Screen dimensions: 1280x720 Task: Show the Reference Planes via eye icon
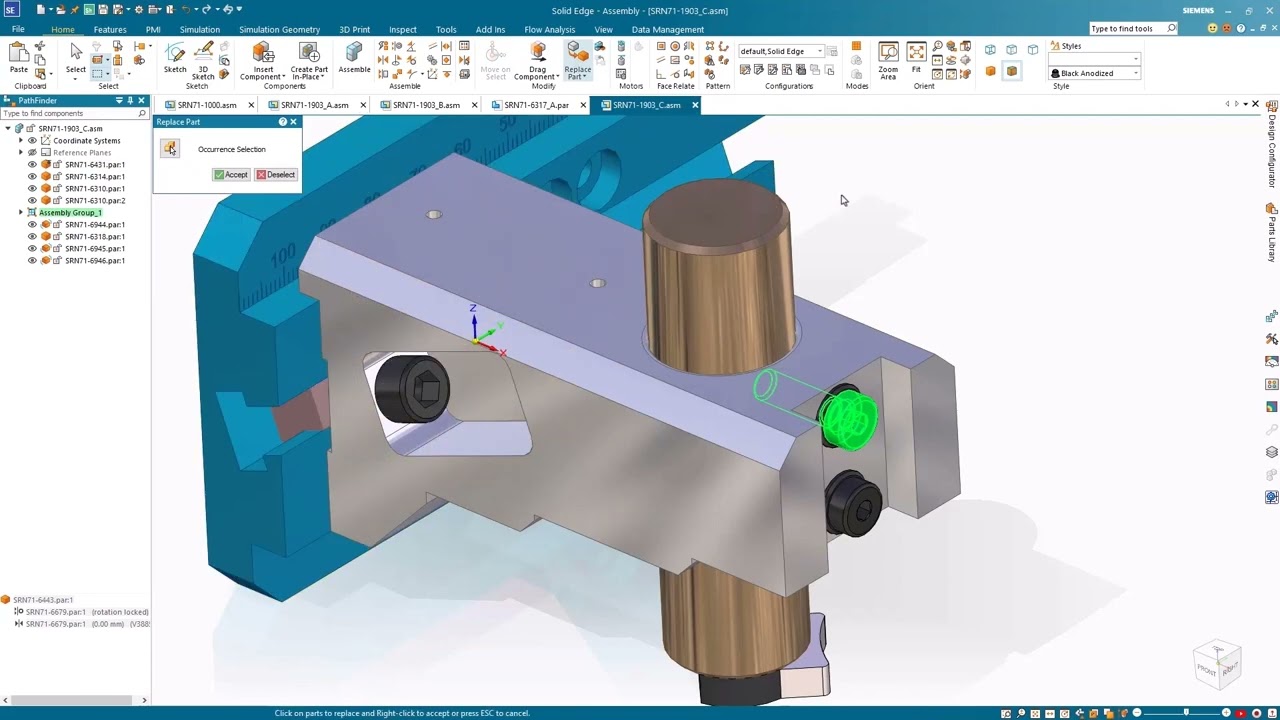tap(32, 153)
